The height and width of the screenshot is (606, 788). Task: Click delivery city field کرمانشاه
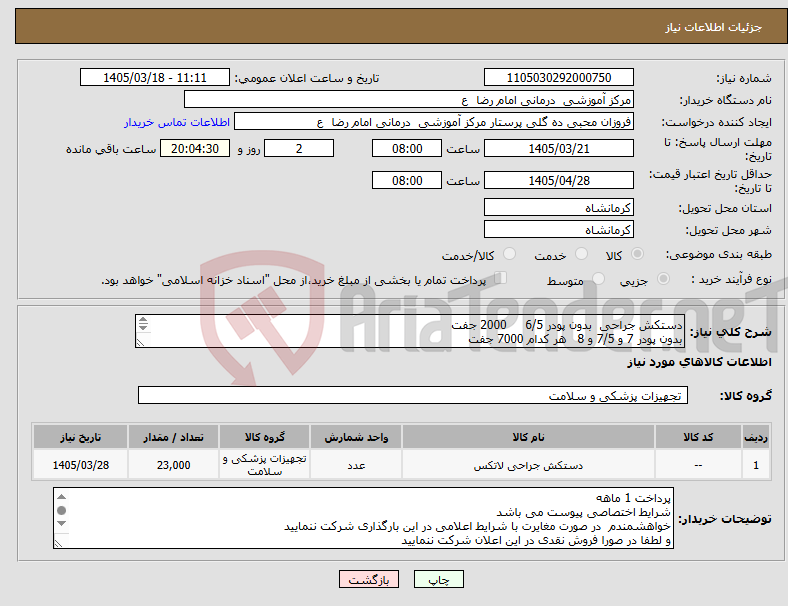558,230
